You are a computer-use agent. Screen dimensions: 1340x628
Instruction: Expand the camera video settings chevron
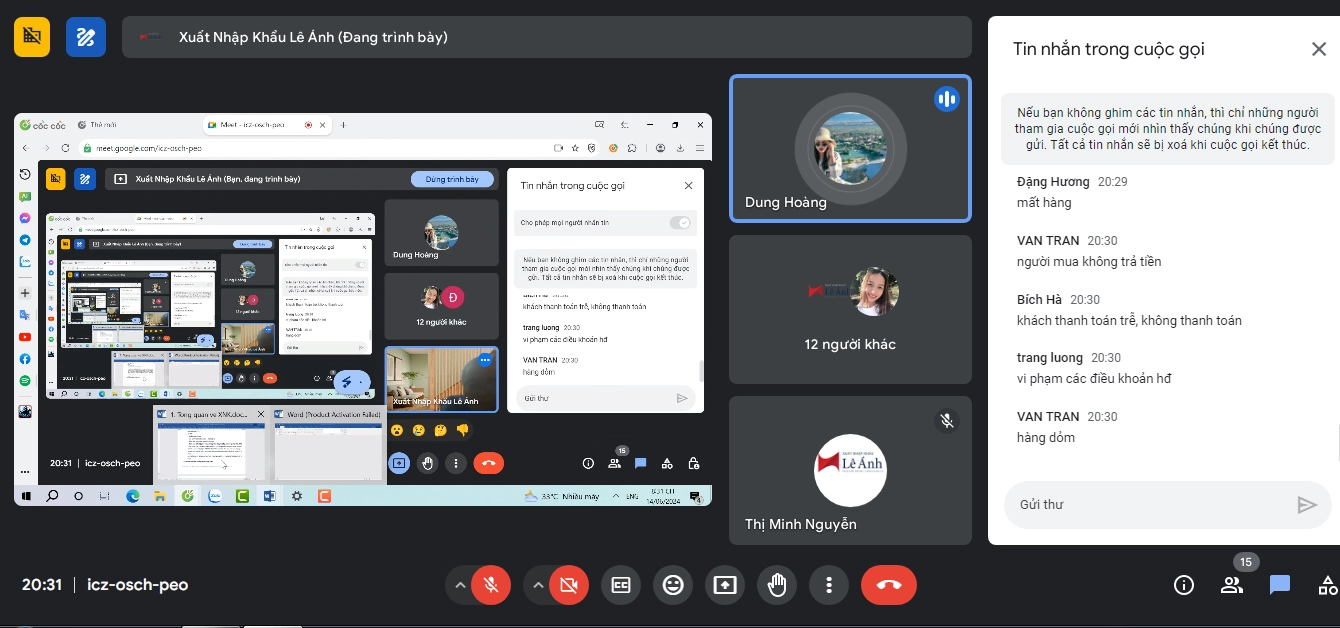pyautogui.click(x=538, y=585)
